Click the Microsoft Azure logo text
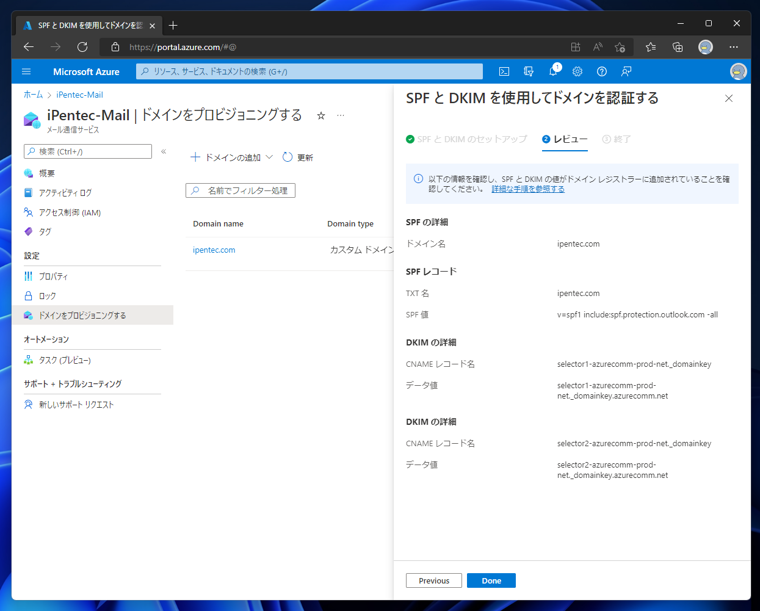 pyautogui.click(x=86, y=72)
